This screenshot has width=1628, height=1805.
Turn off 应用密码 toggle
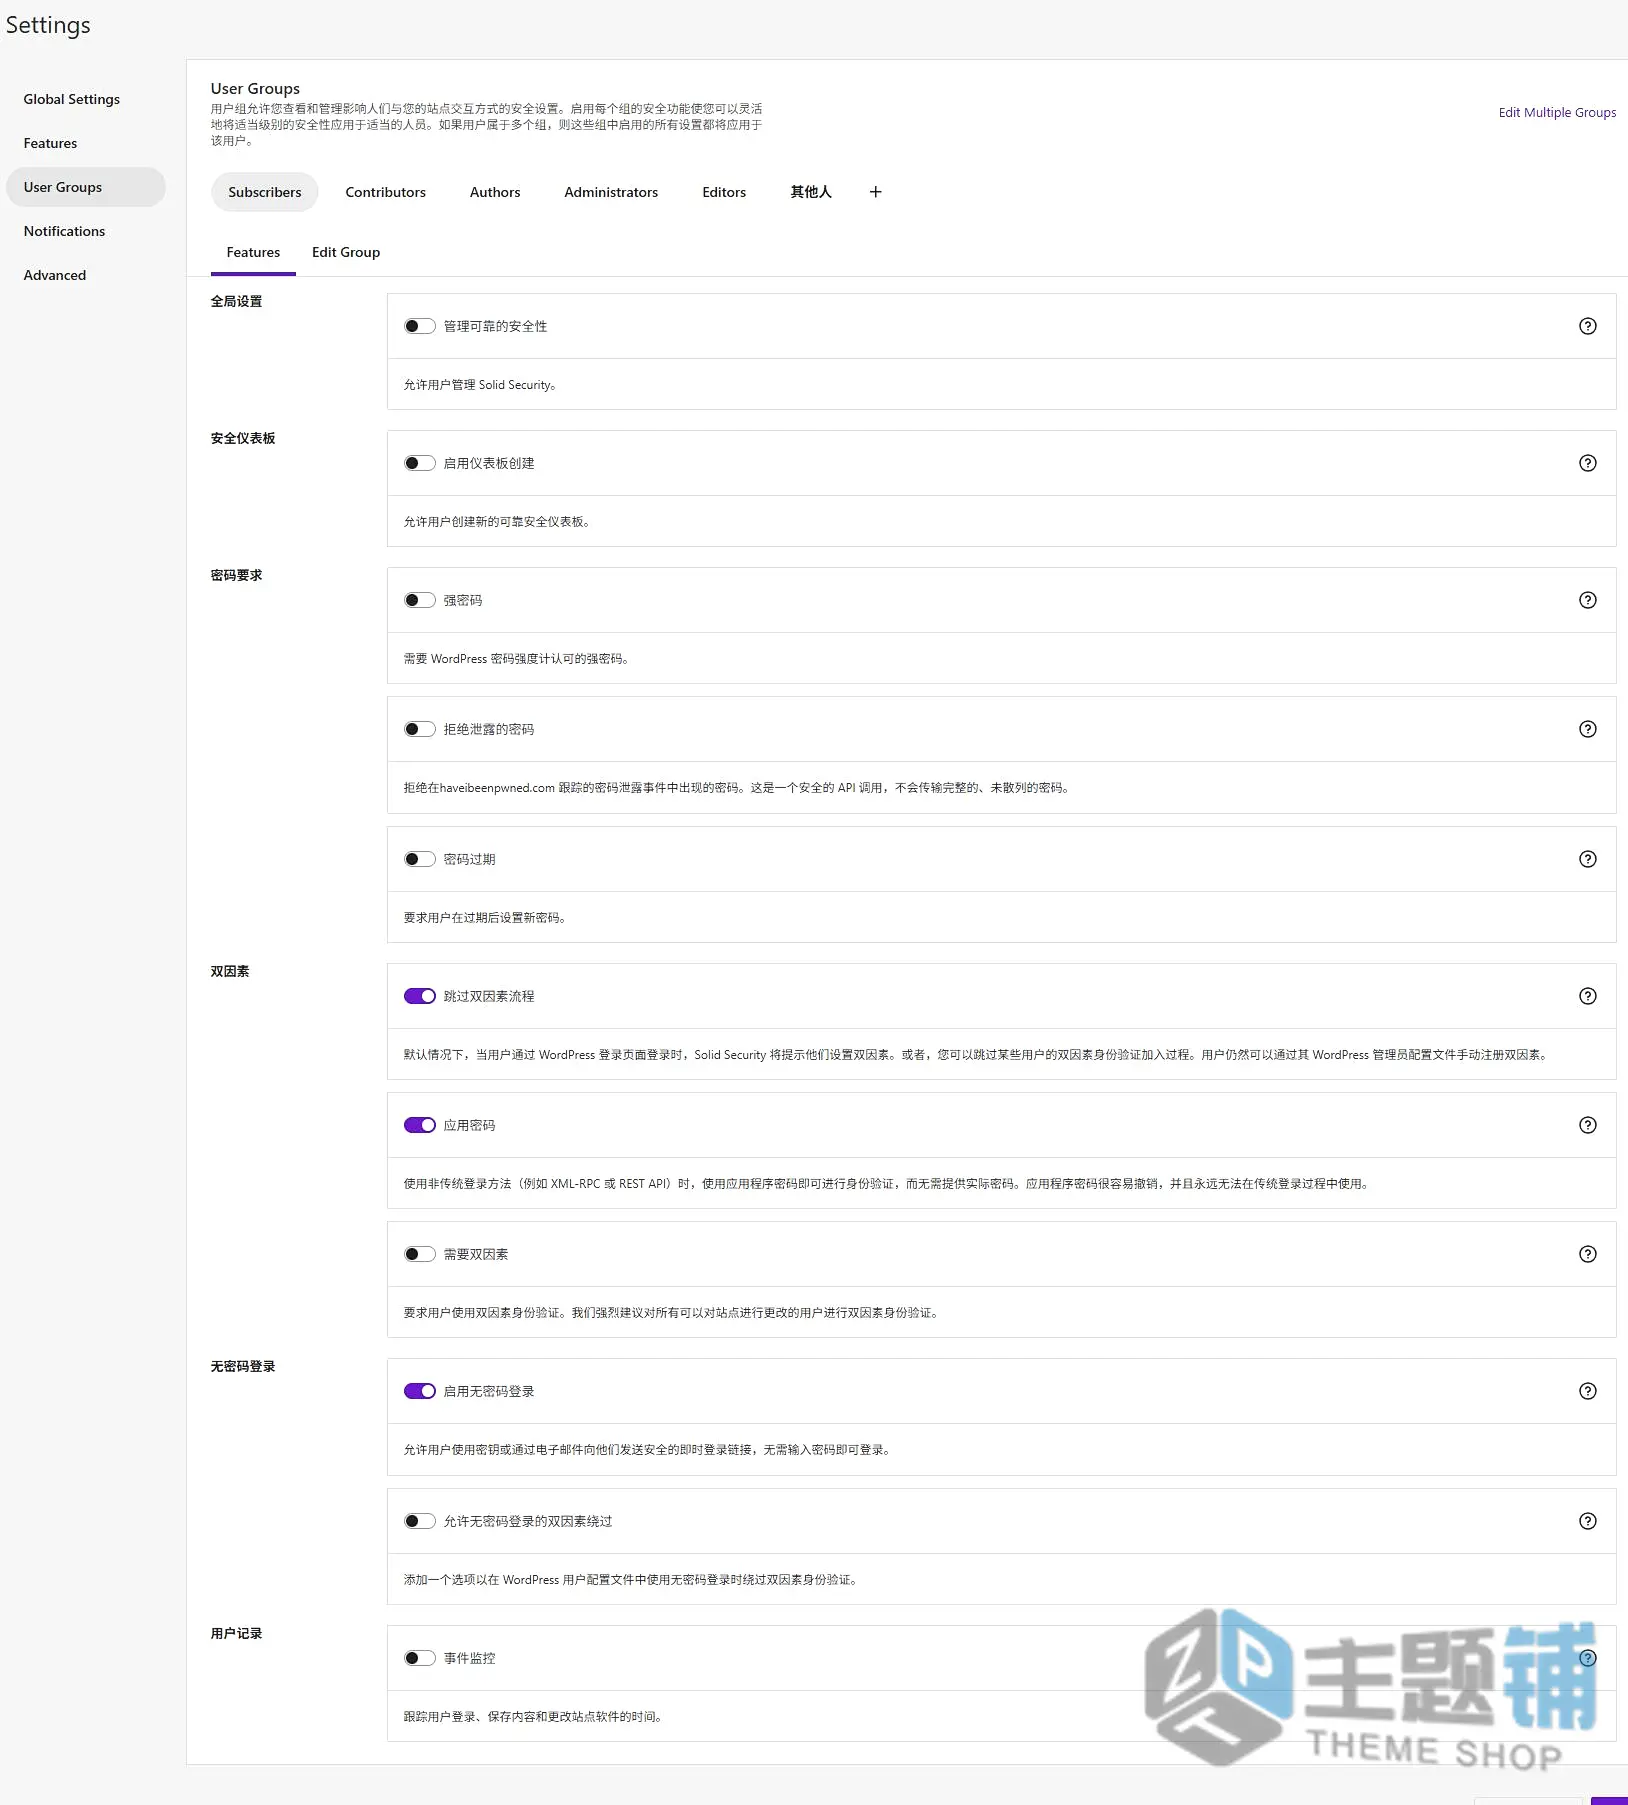419,1125
